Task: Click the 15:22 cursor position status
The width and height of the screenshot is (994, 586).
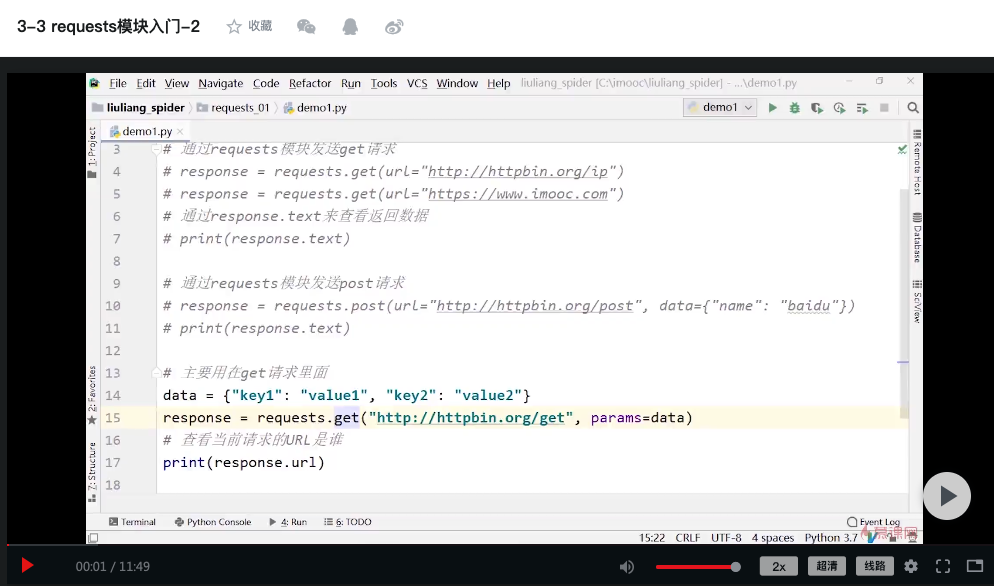Action: click(652, 538)
